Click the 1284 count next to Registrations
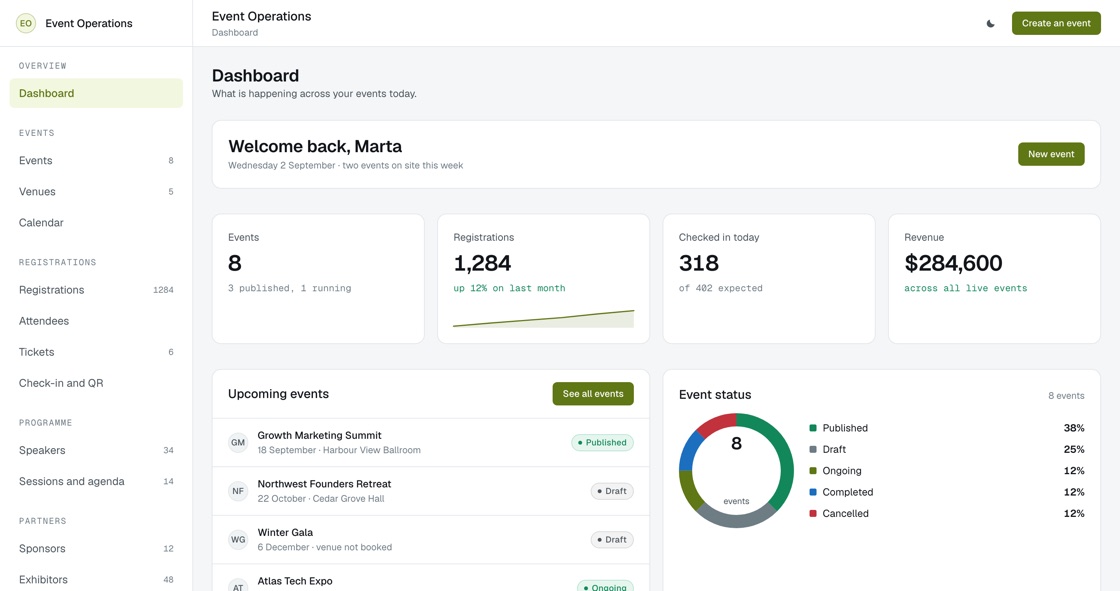 tap(163, 290)
